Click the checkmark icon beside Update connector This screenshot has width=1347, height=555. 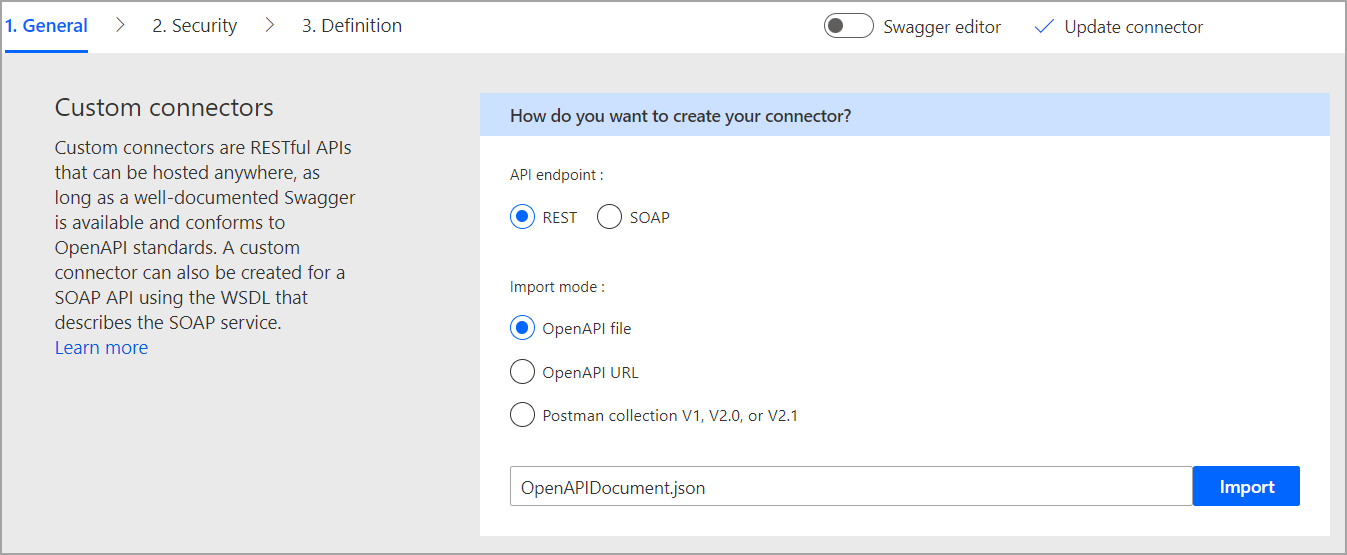(1044, 27)
